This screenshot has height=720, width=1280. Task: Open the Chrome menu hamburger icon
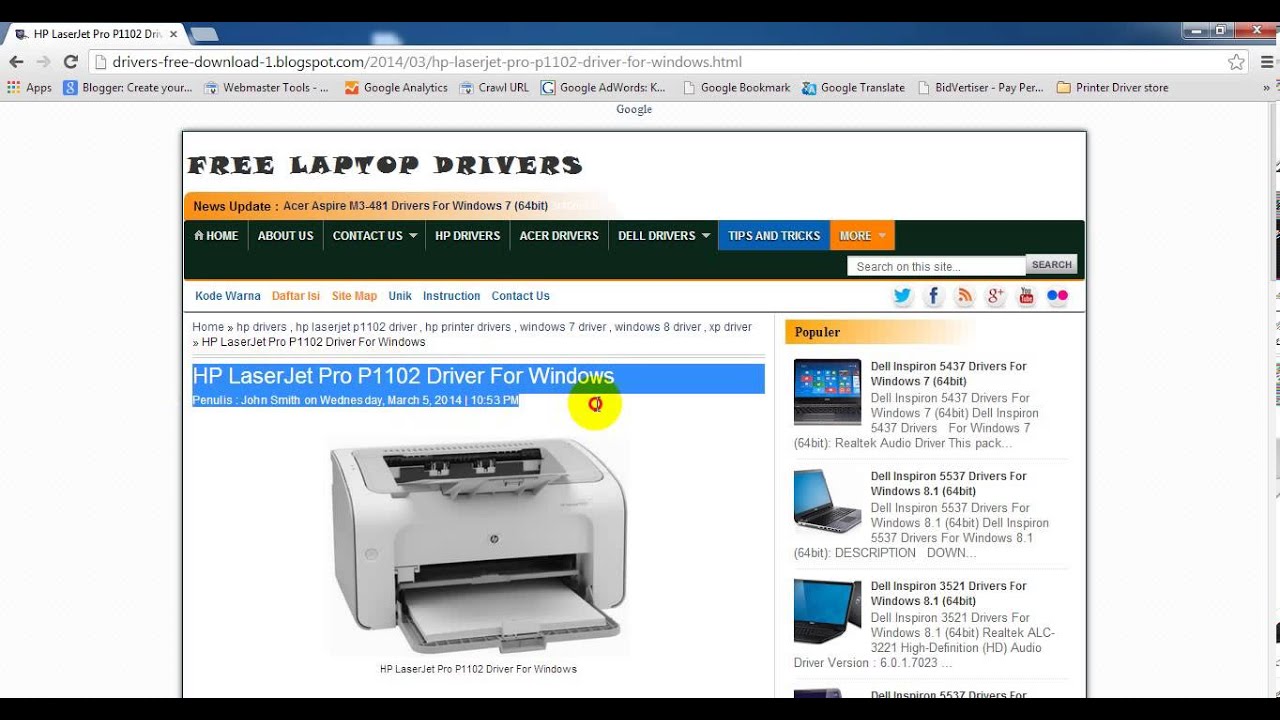1267,62
